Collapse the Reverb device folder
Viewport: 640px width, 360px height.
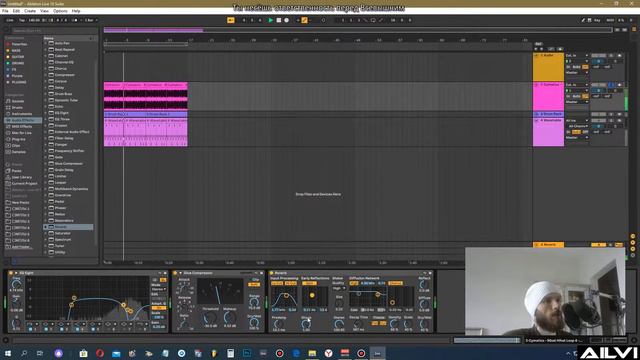pos(46,227)
